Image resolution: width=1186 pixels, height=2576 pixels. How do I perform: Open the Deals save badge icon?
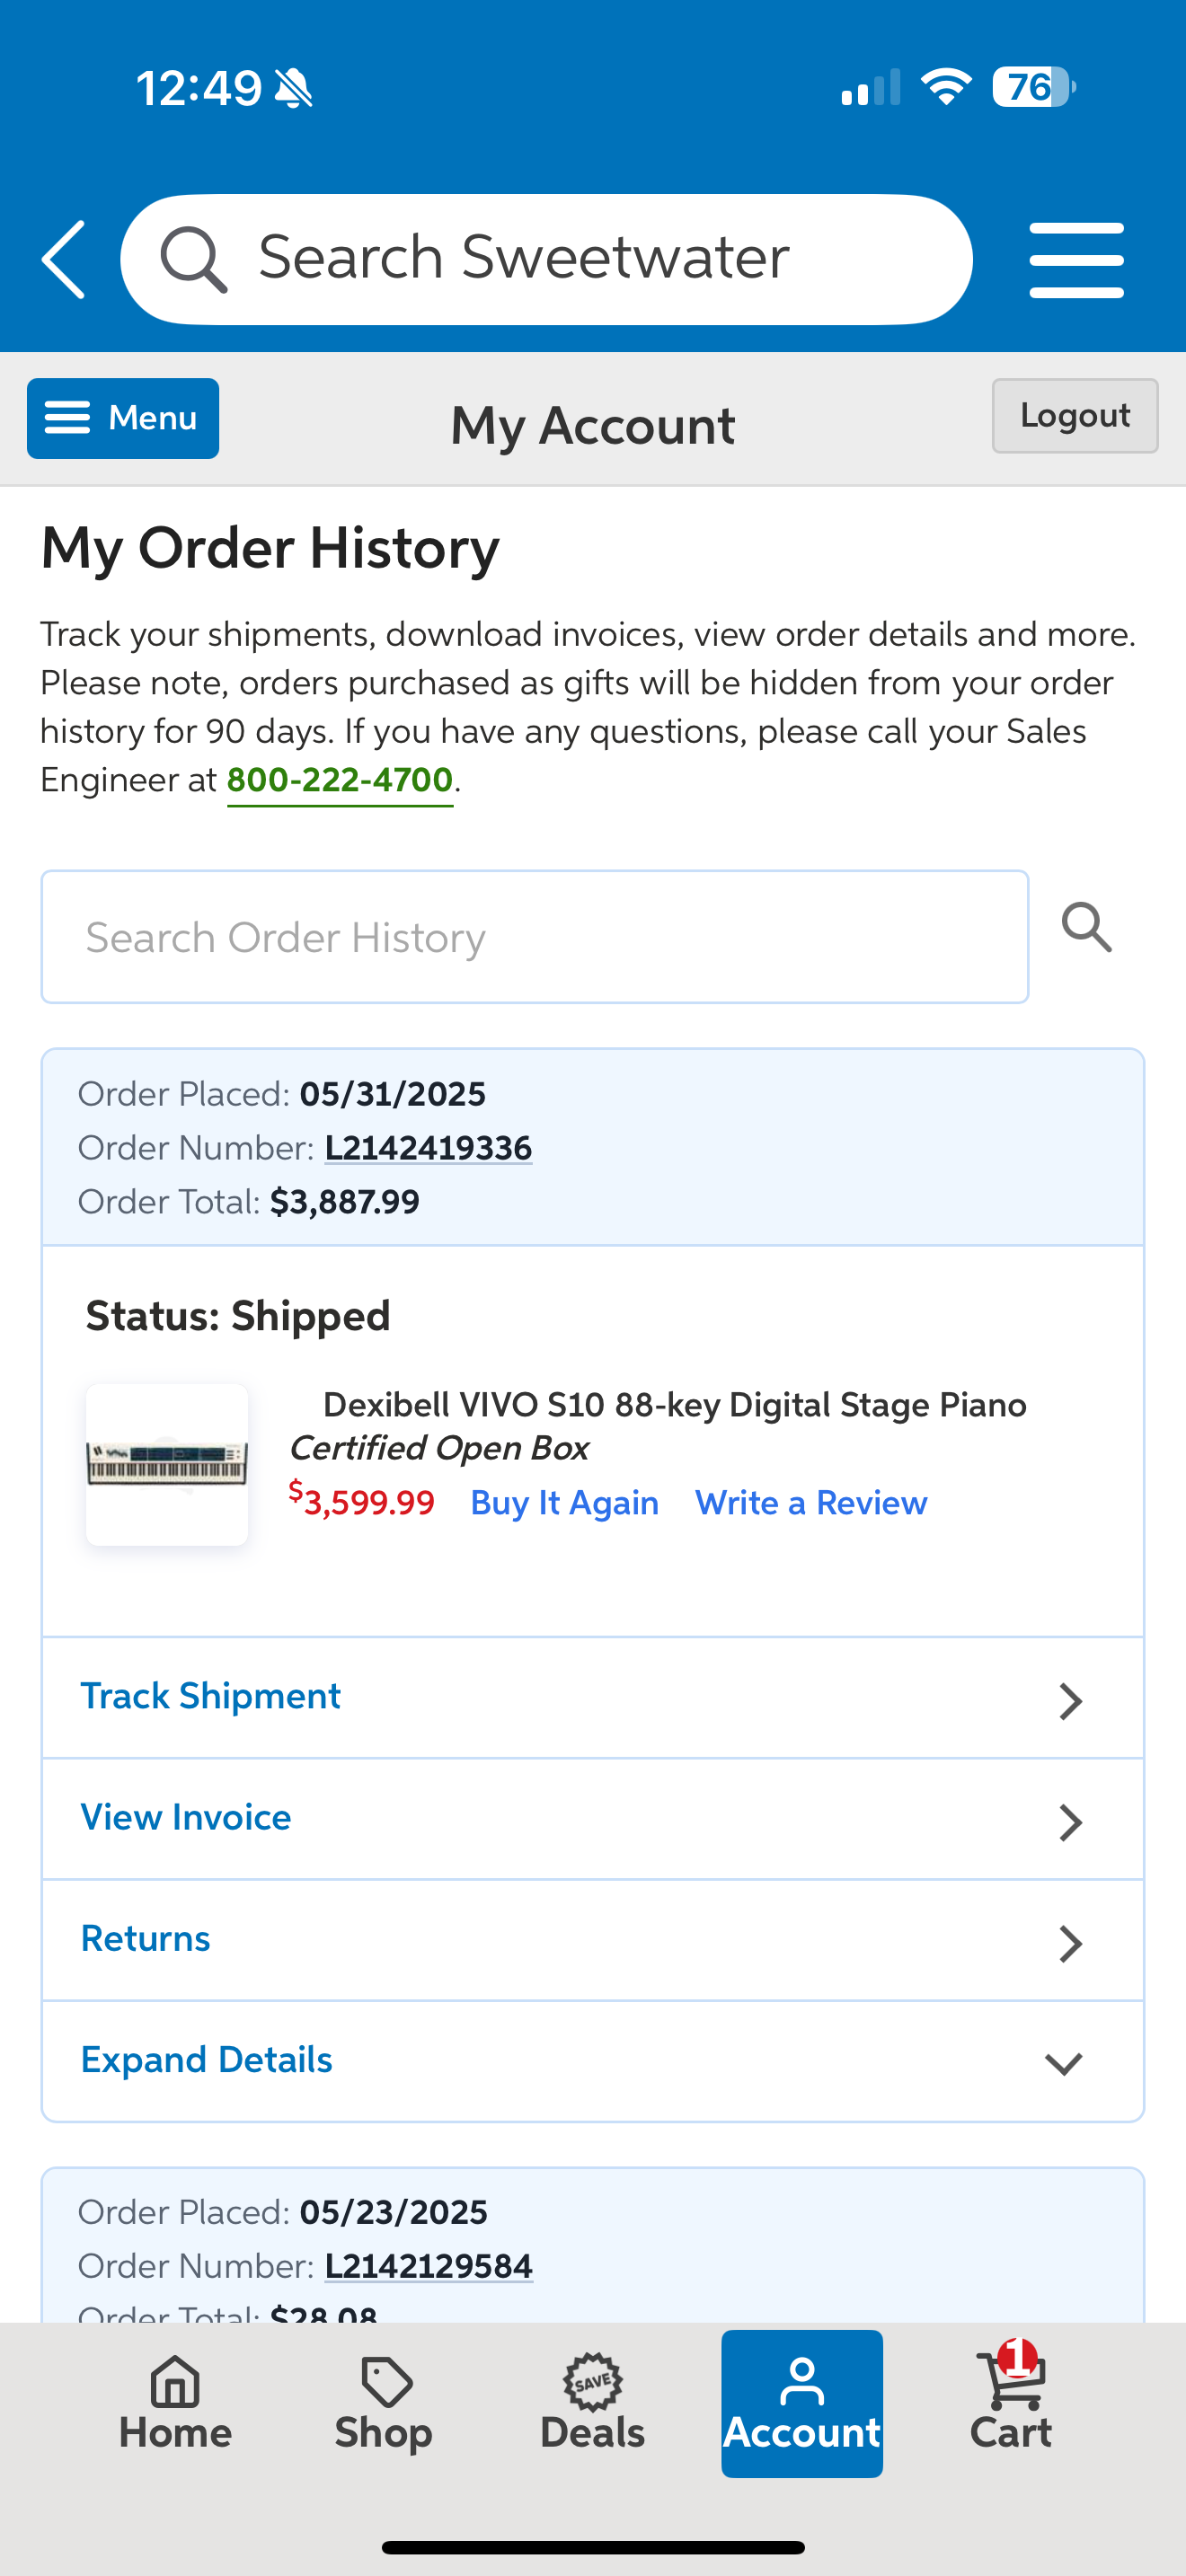tap(593, 2383)
